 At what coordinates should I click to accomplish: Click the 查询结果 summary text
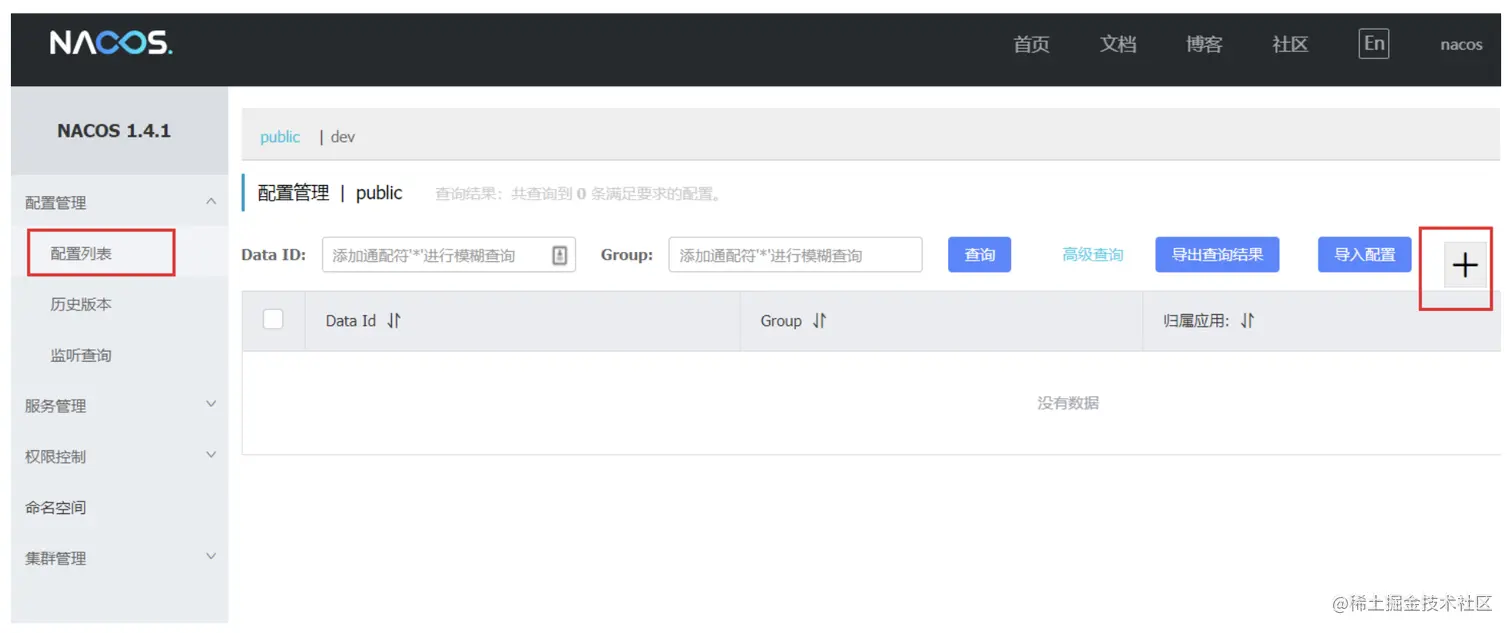pyautogui.click(x=579, y=194)
